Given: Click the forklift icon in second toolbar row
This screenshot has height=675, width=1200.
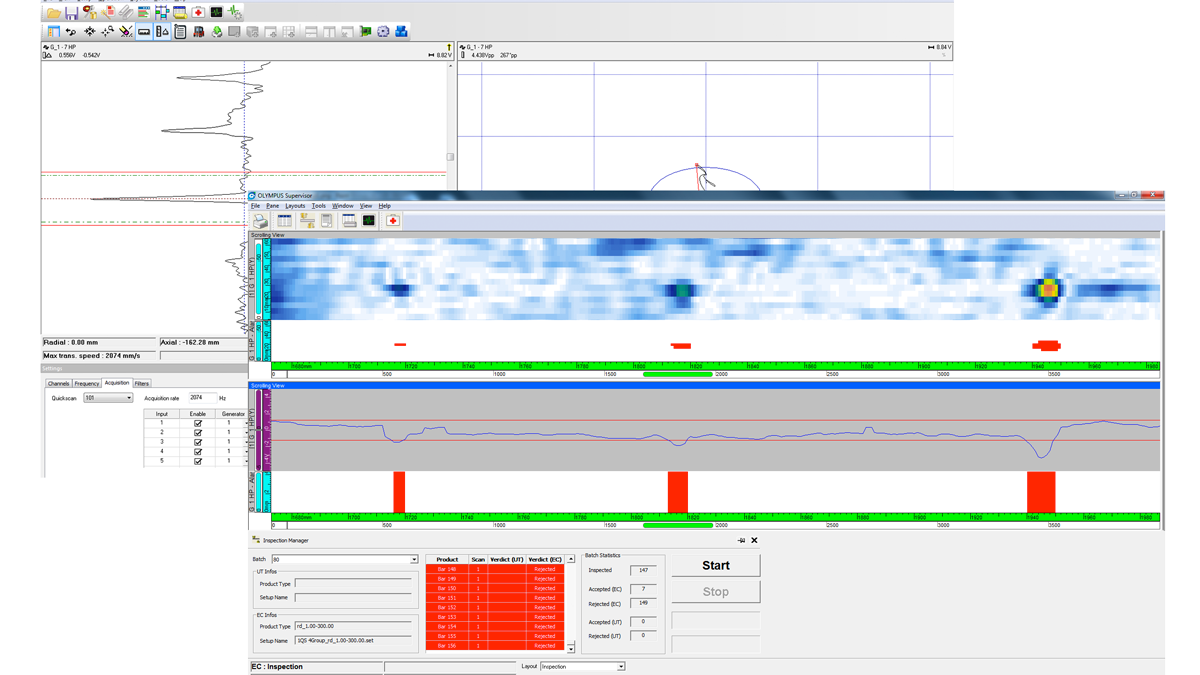Looking at the screenshot, I should point(199,32).
